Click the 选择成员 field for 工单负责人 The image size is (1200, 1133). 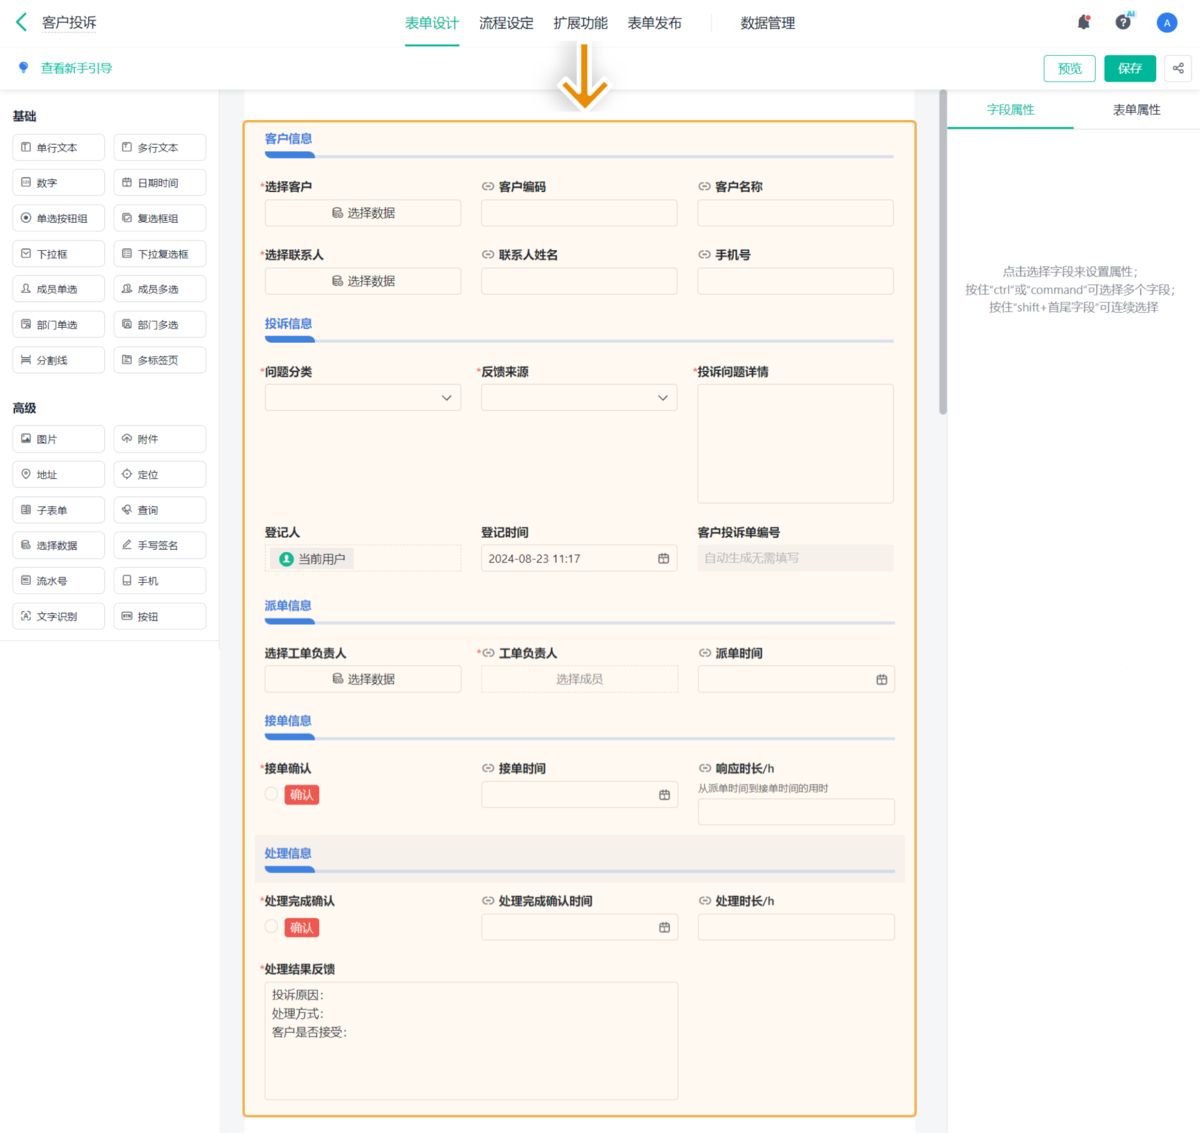pyautogui.click(x=579, y=679)
